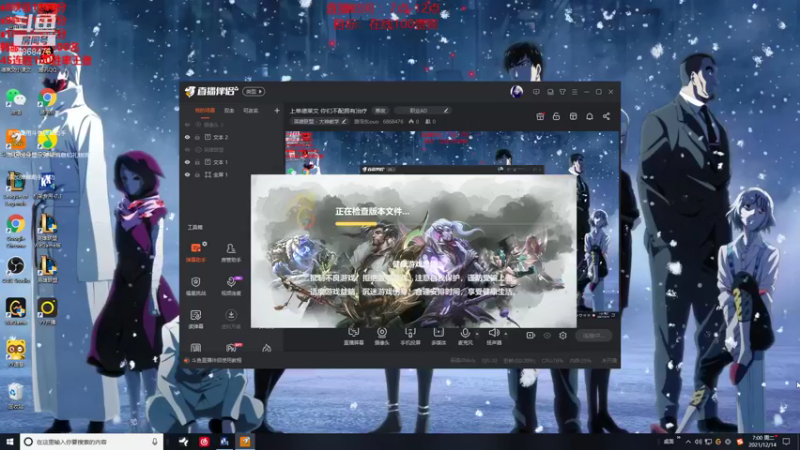
Task: Open the clock in system tray
Action: coord(763,441)
